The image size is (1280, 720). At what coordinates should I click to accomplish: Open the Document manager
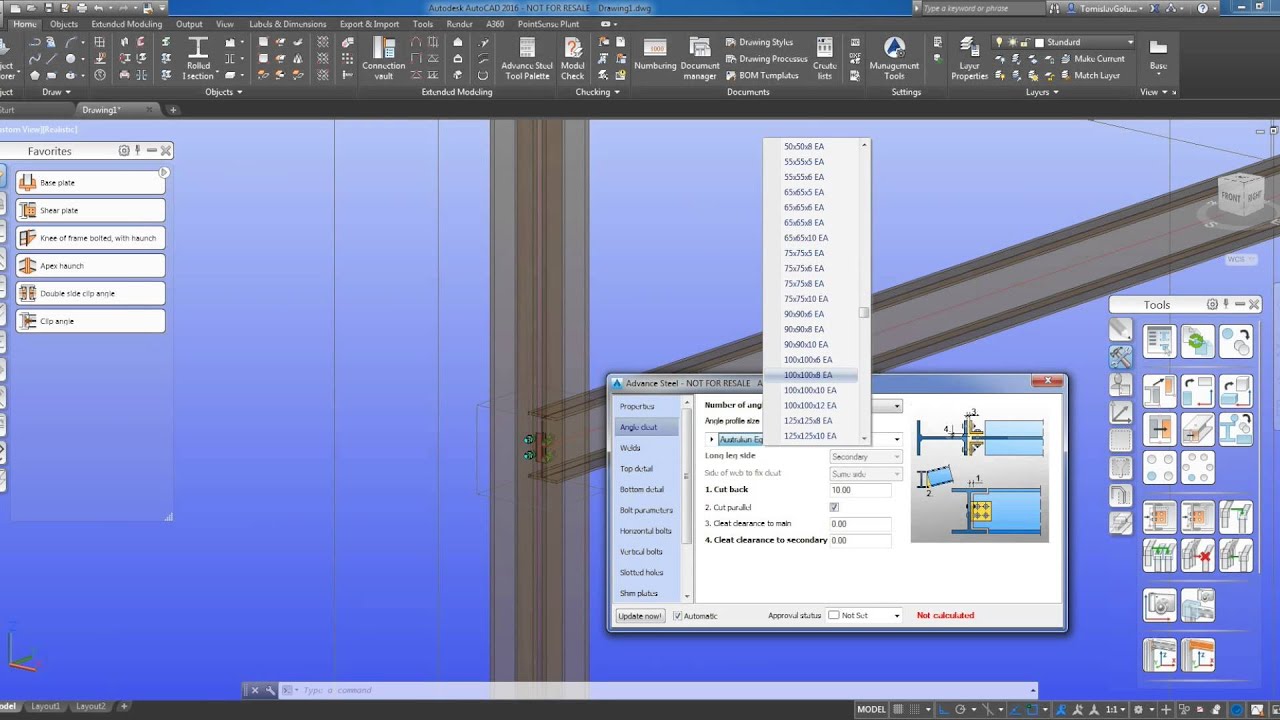pyautogui.click(x=700, y=58)
